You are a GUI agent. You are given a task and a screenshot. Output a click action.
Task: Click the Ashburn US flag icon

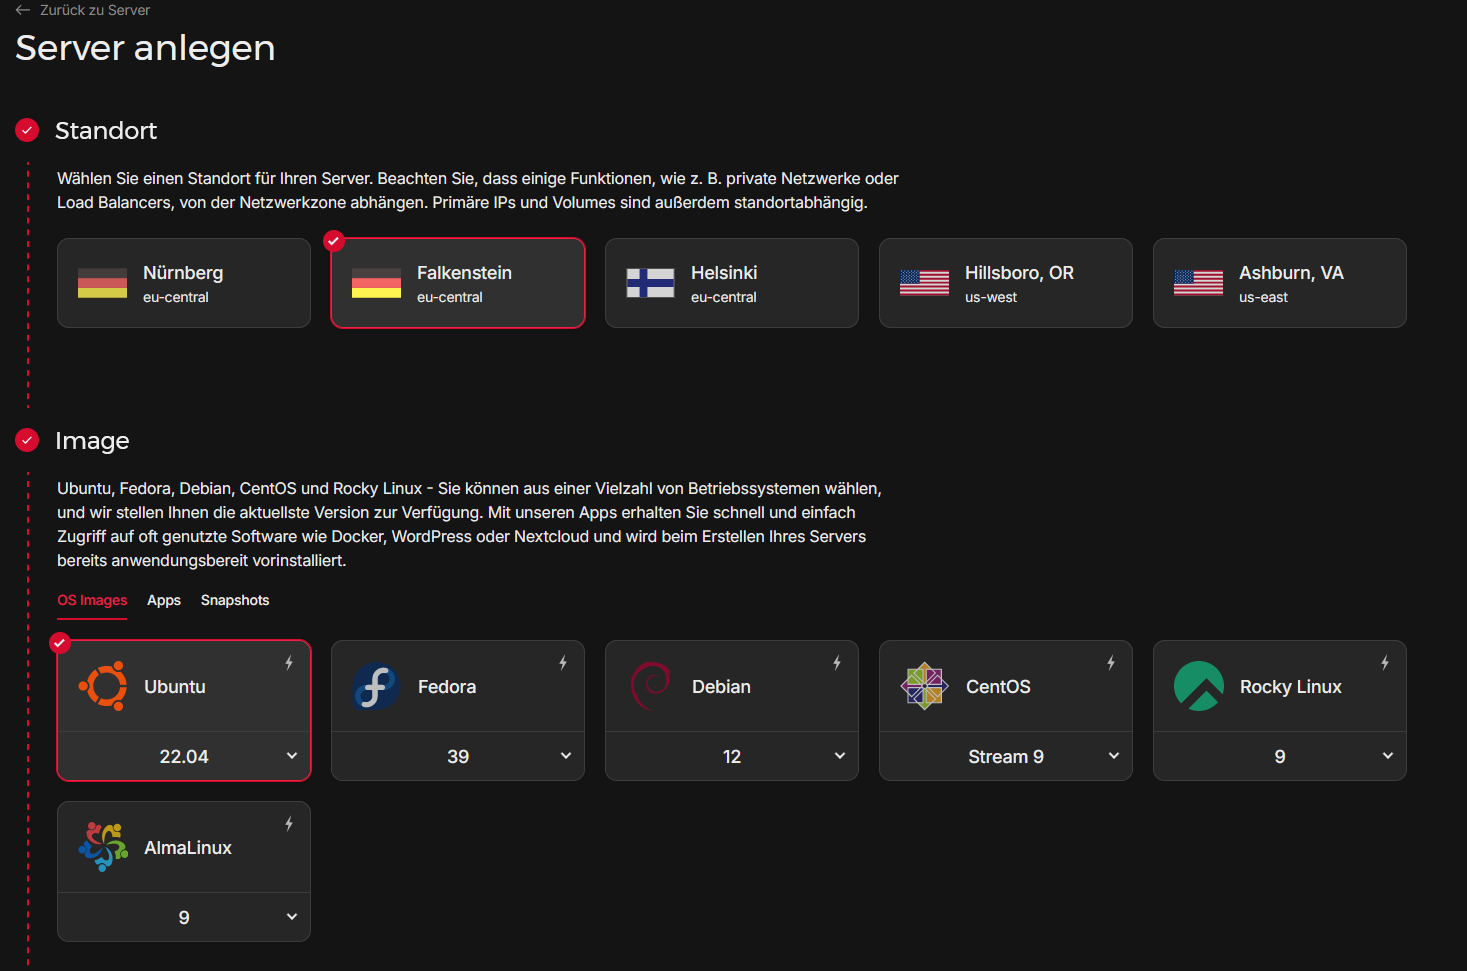(1198, 283)
